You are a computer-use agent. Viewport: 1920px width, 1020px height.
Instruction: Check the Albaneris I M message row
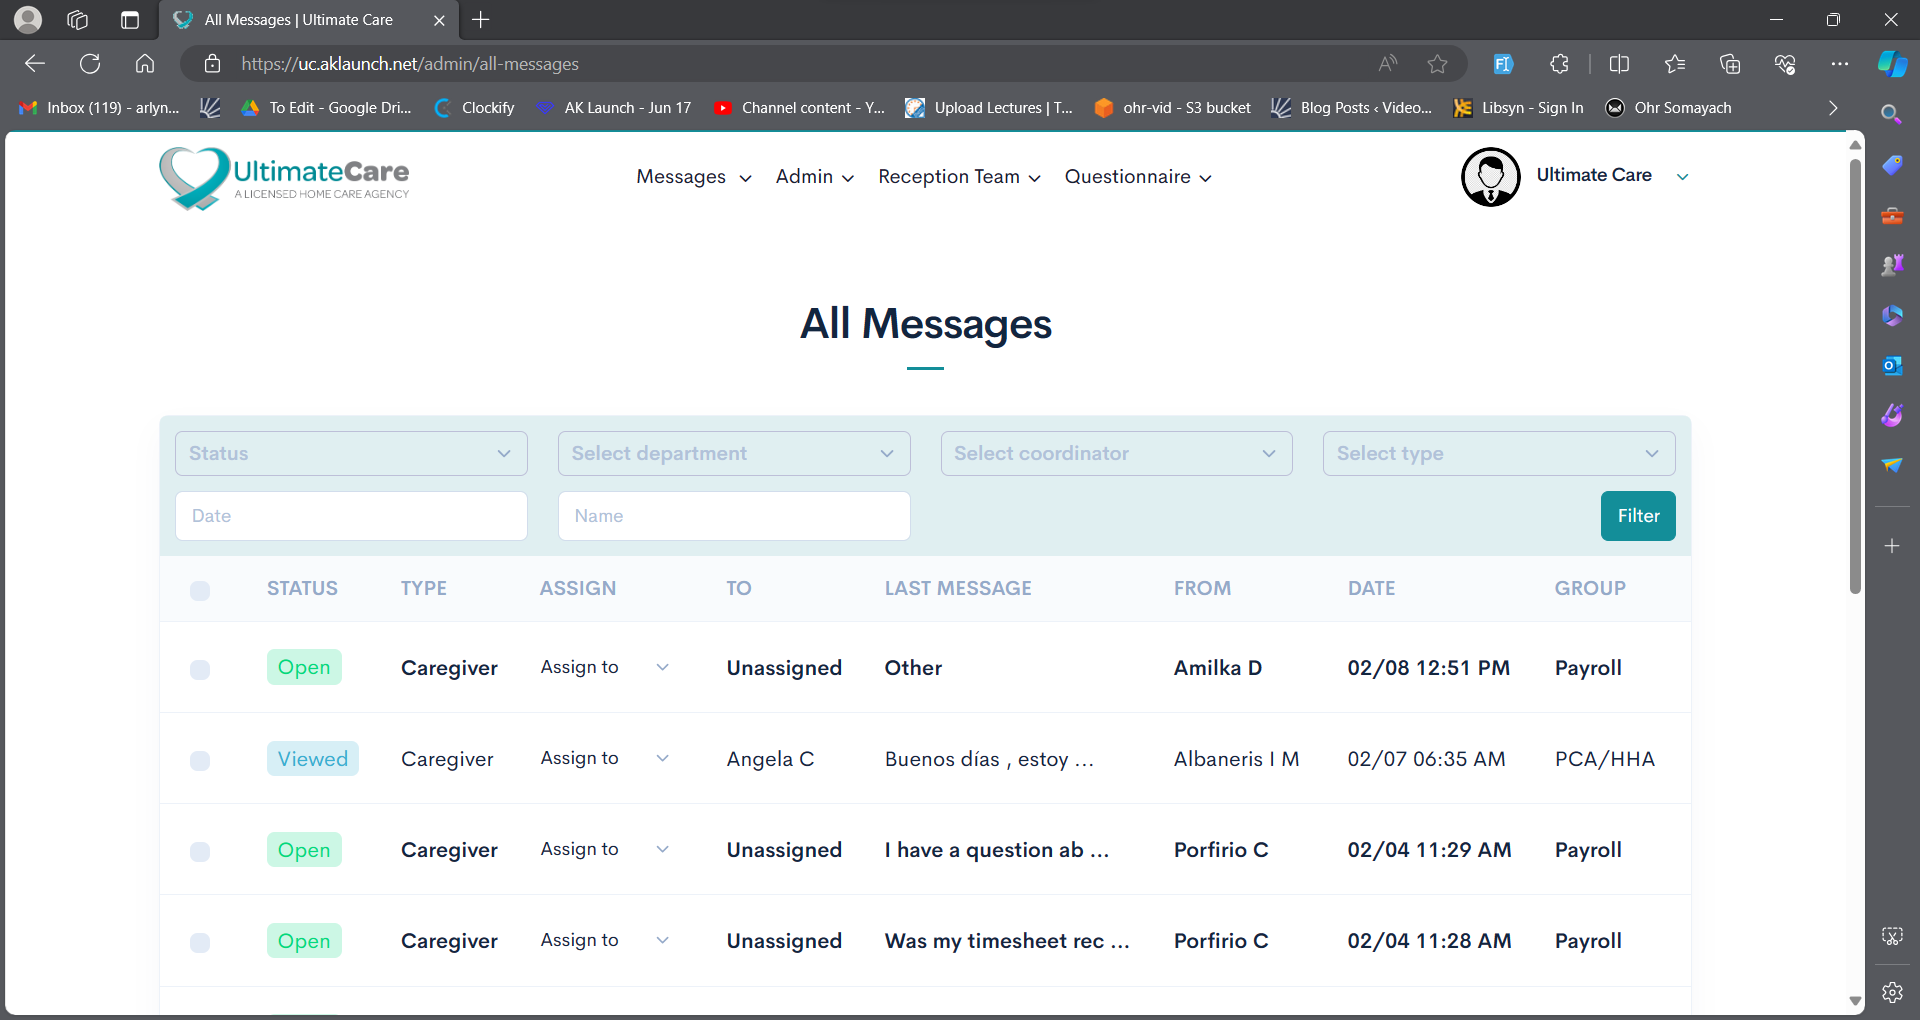[200, 760]
